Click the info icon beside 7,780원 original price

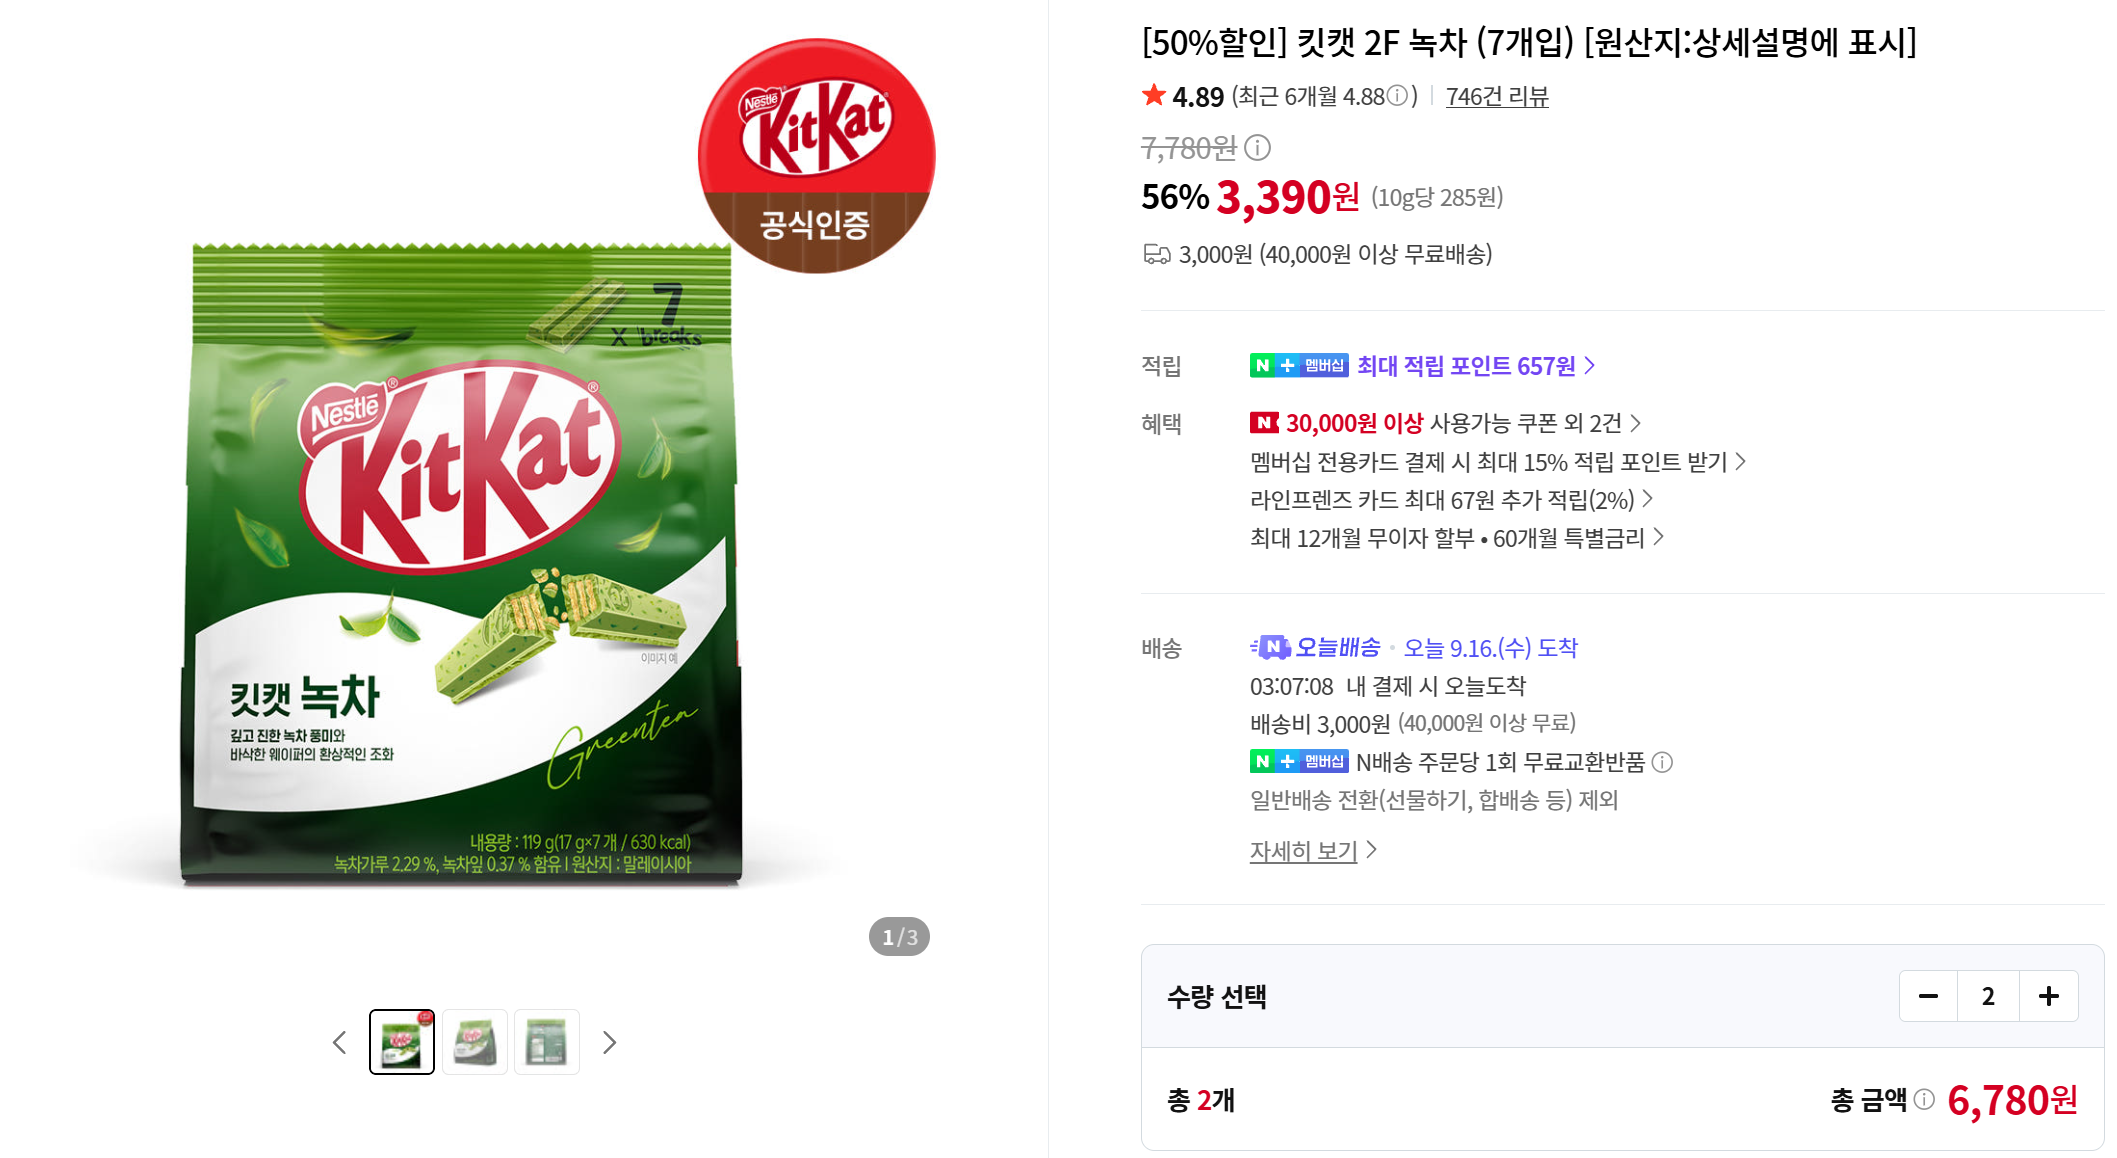click(x=1258, y=148)
